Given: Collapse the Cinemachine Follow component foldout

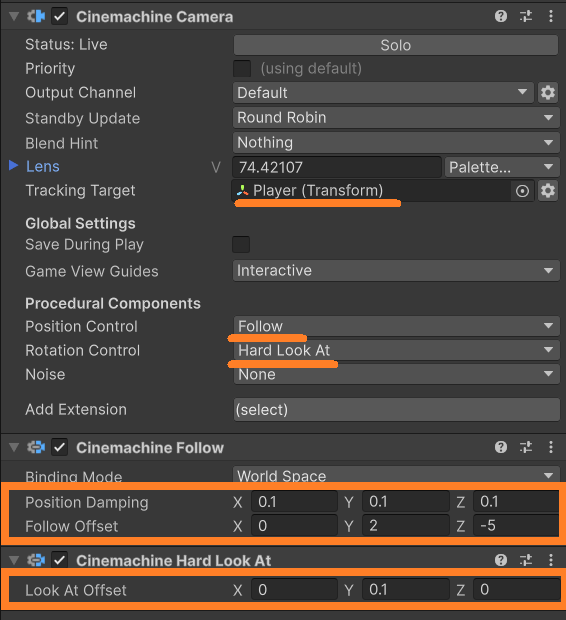Looking at the screenshot, I should click(x=14, y=448).
